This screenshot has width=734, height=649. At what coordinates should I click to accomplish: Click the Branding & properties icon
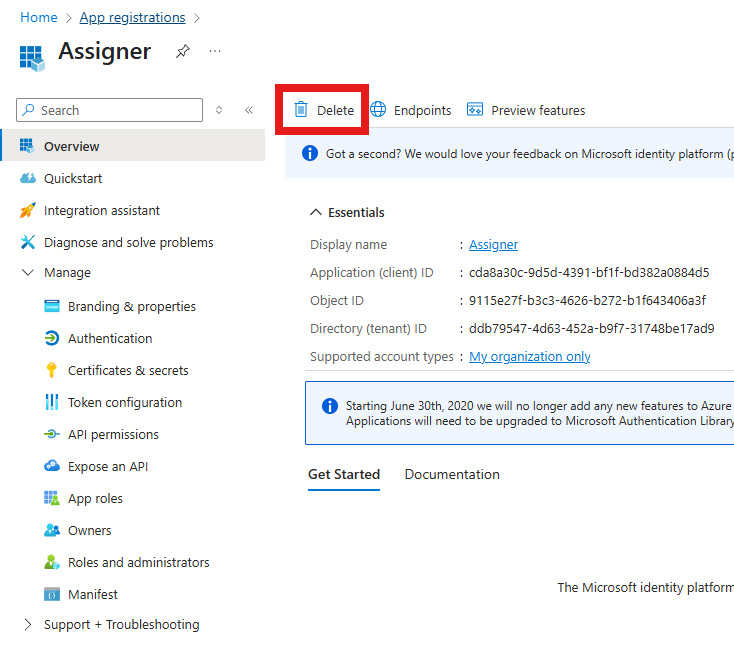(51, 306)
